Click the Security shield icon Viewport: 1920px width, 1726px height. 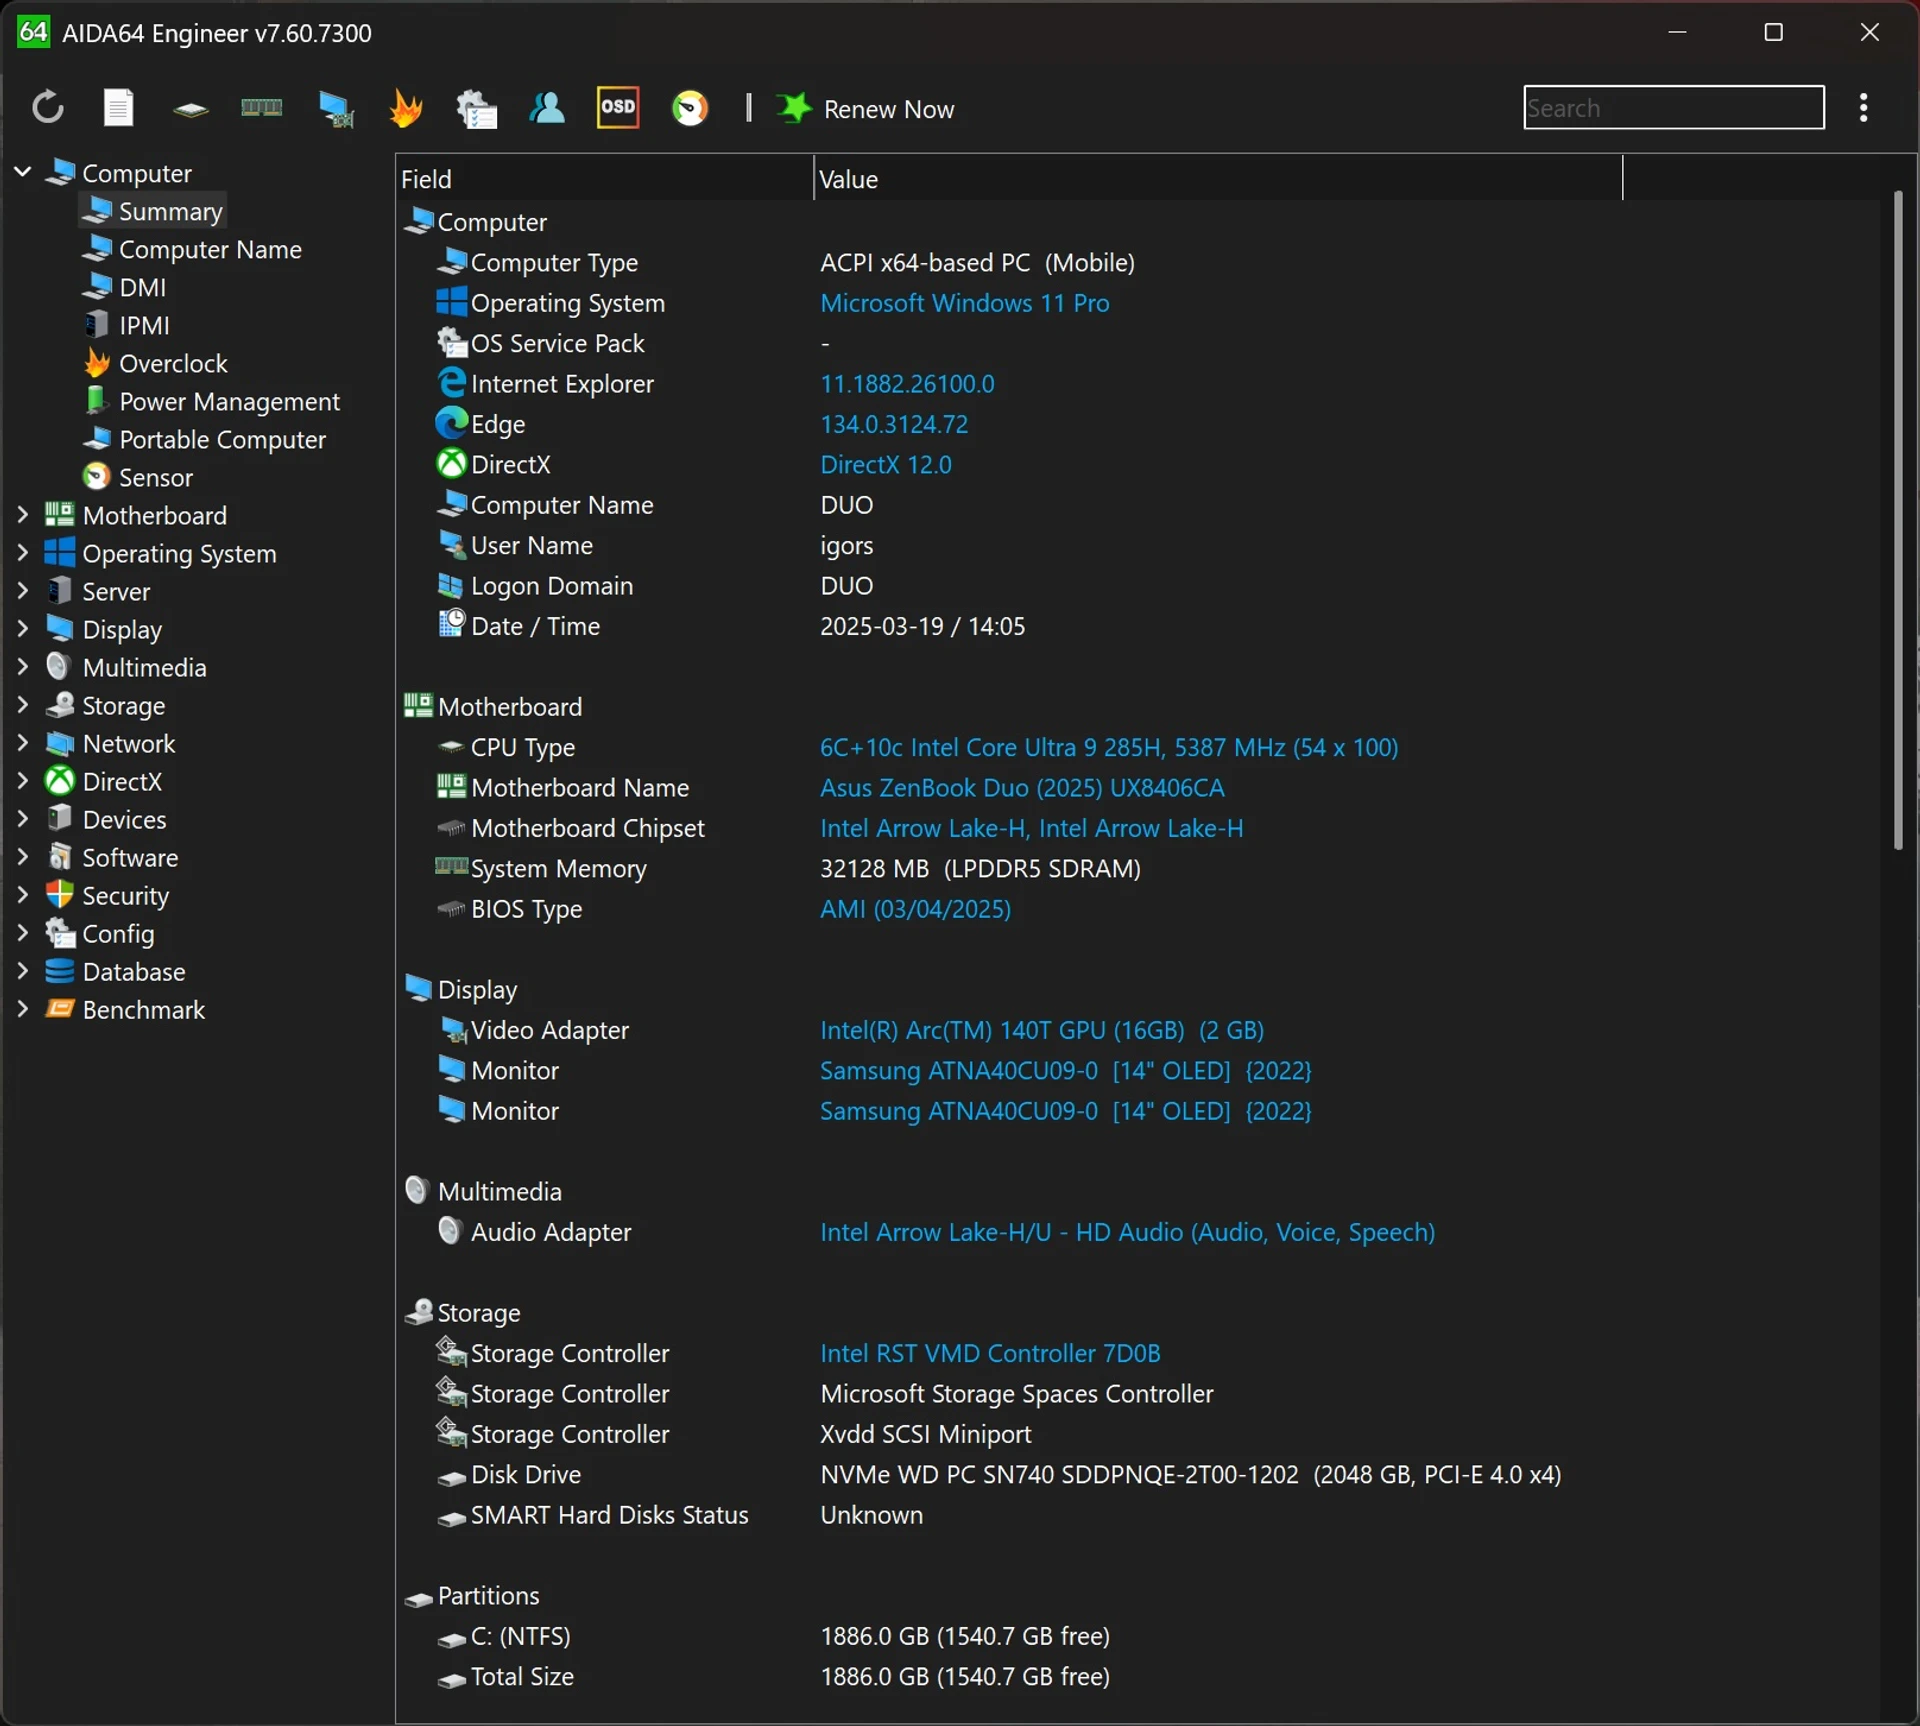click(60, 895)
